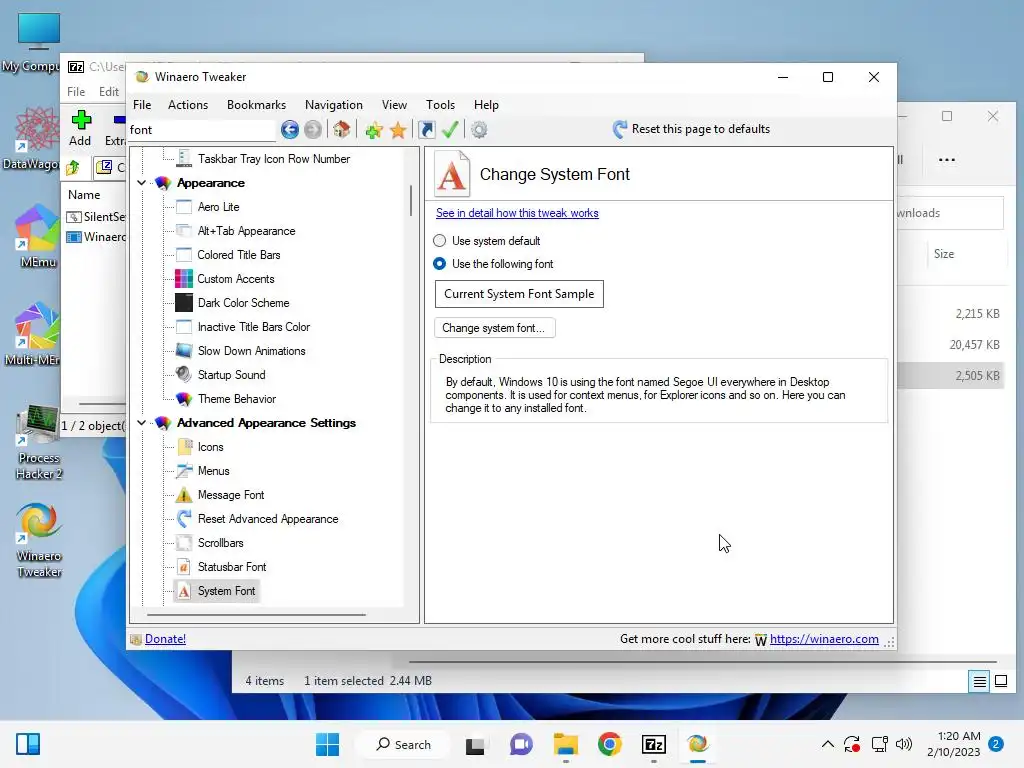The width and height of the screenshot is (1024, 768).
Task: Click the green checkmark toolbar icon
Action: (x=450, y=129)
